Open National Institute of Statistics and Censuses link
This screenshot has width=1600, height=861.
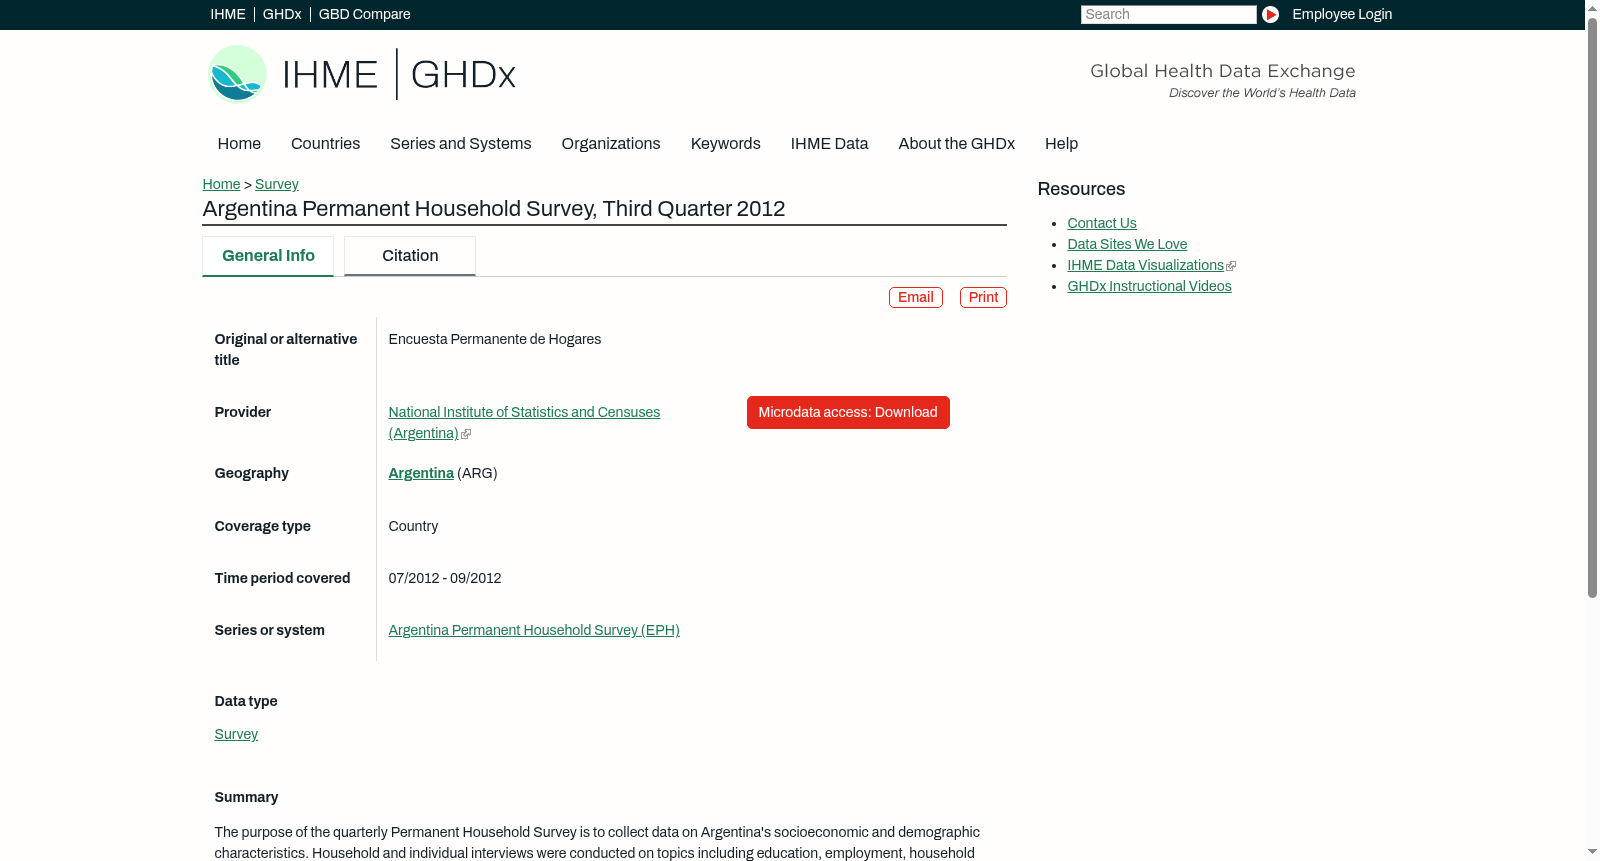point(524,423)
